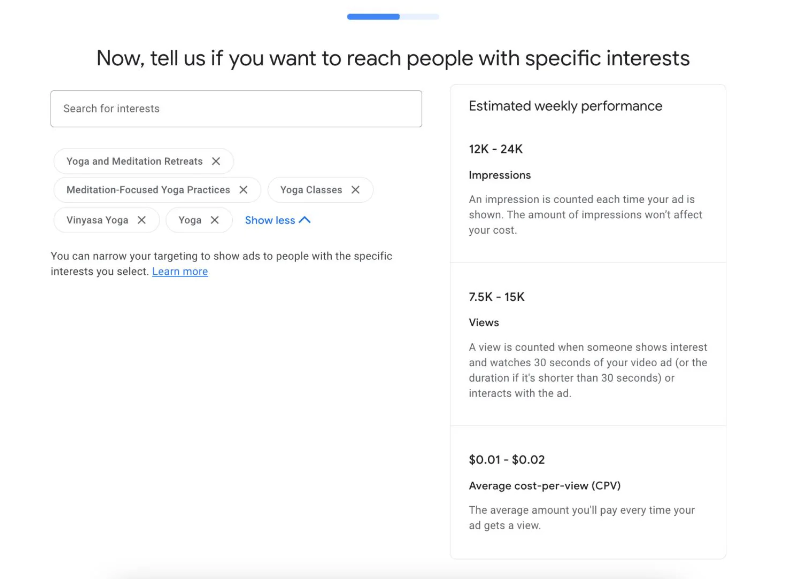The width and height of the screenshot is (796, 579).
Task: Click the X on the Yoga chip
Action: (x=214, y=220)
